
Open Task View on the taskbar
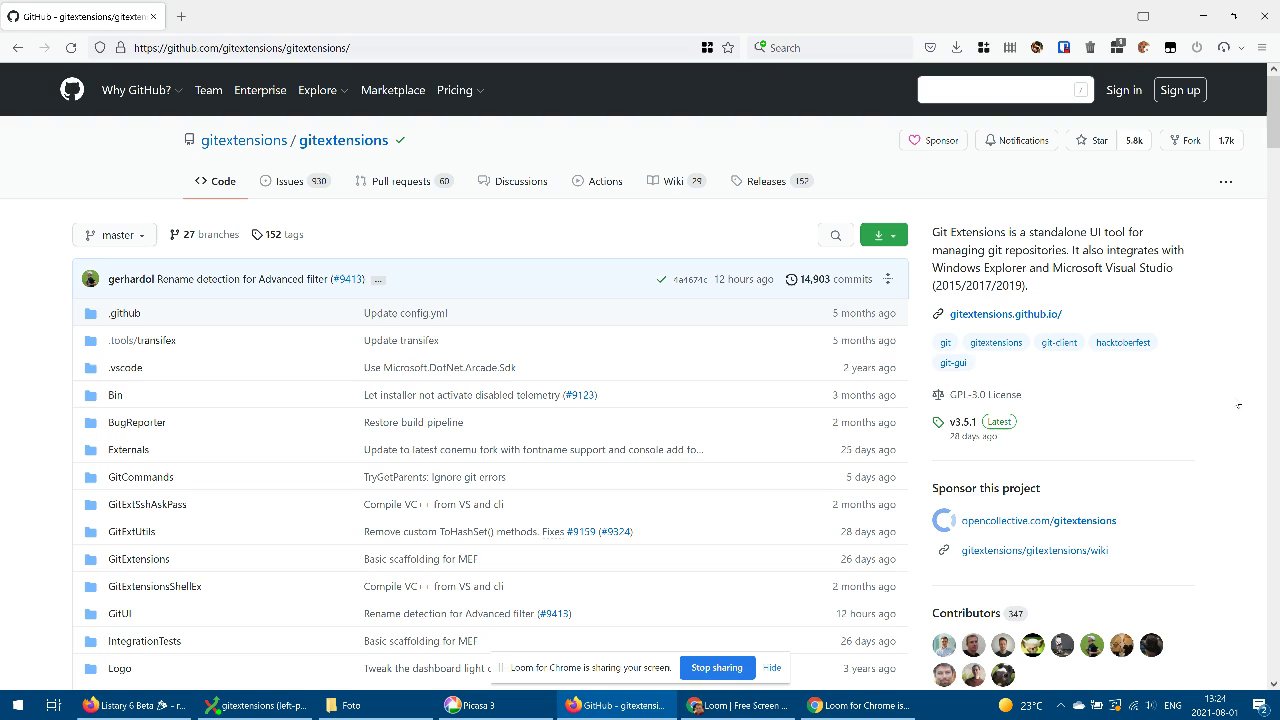click(x=54, y=705)
